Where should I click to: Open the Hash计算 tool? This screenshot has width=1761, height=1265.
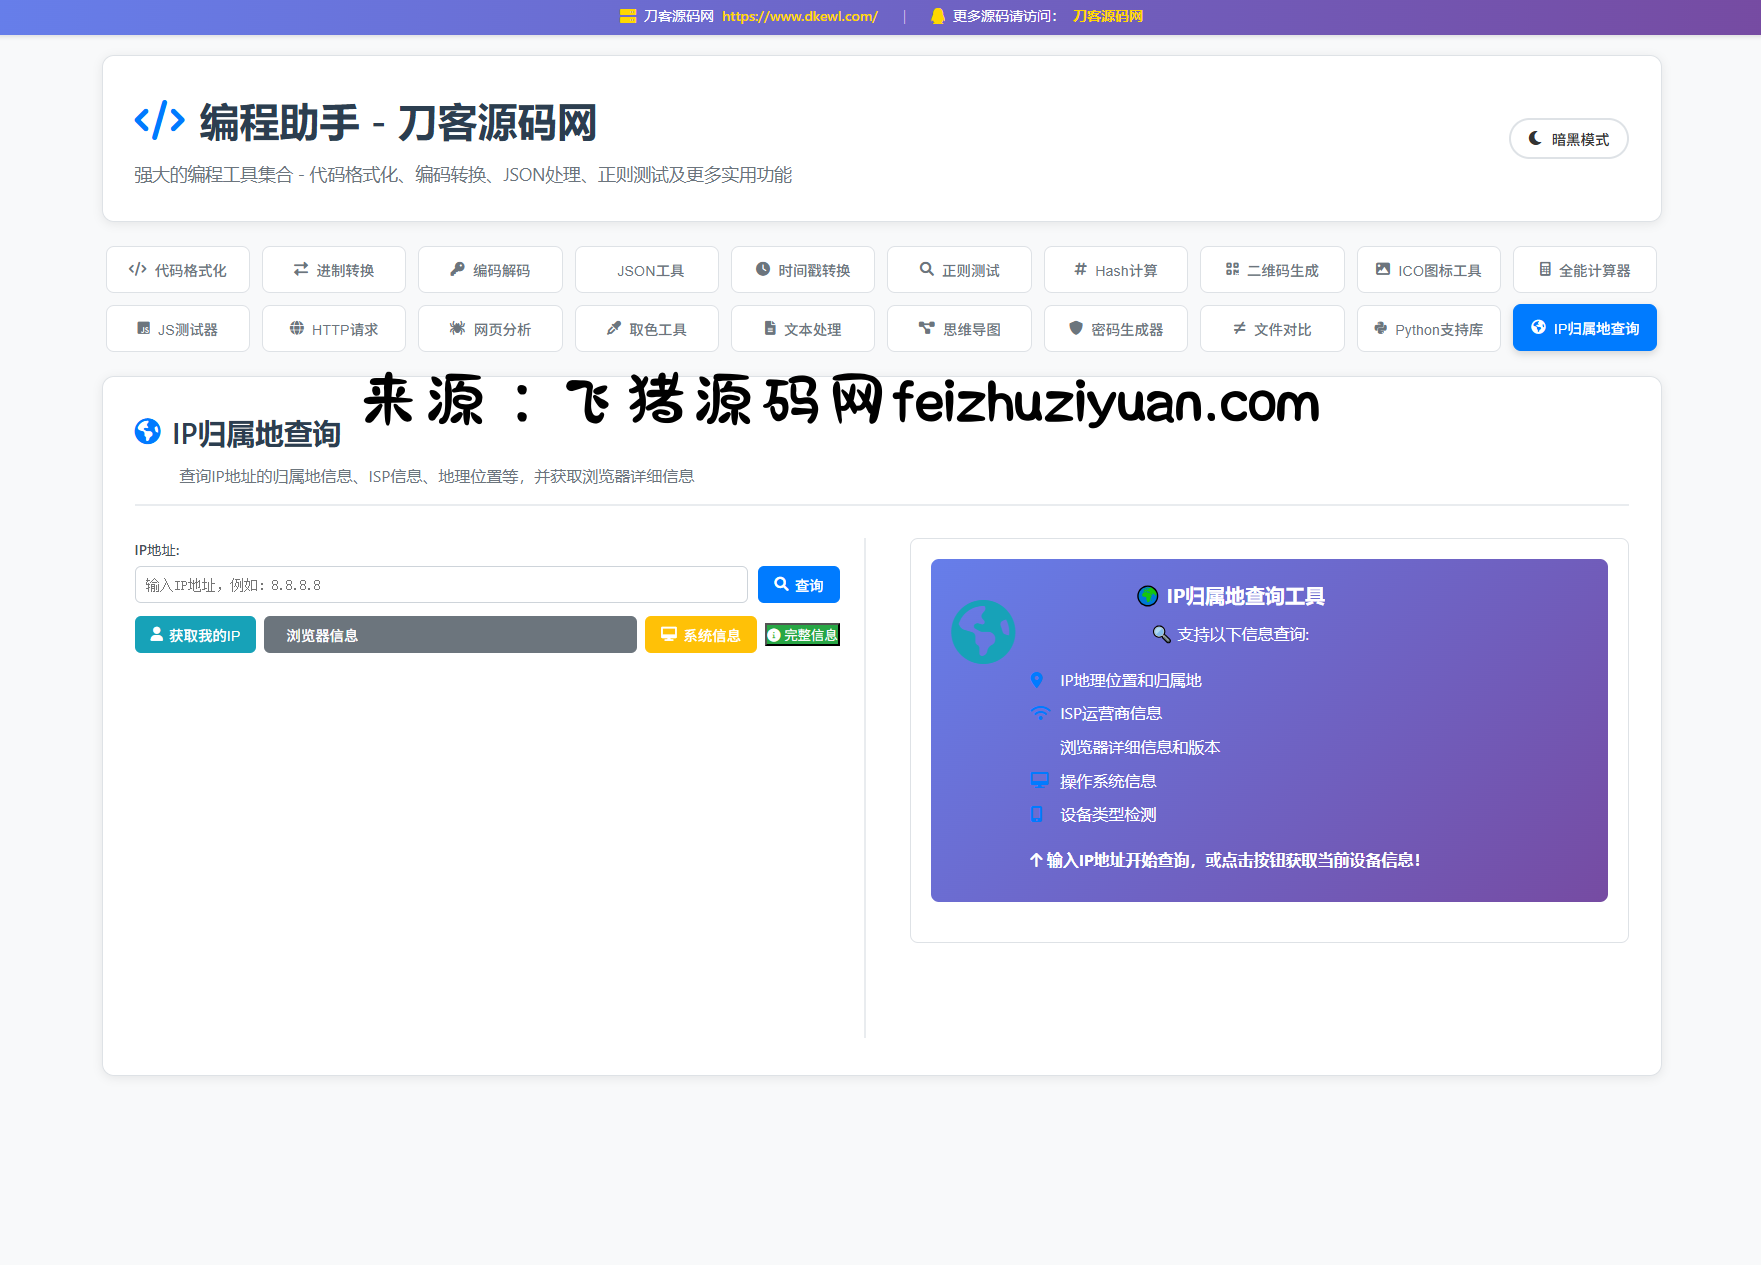1115,270
